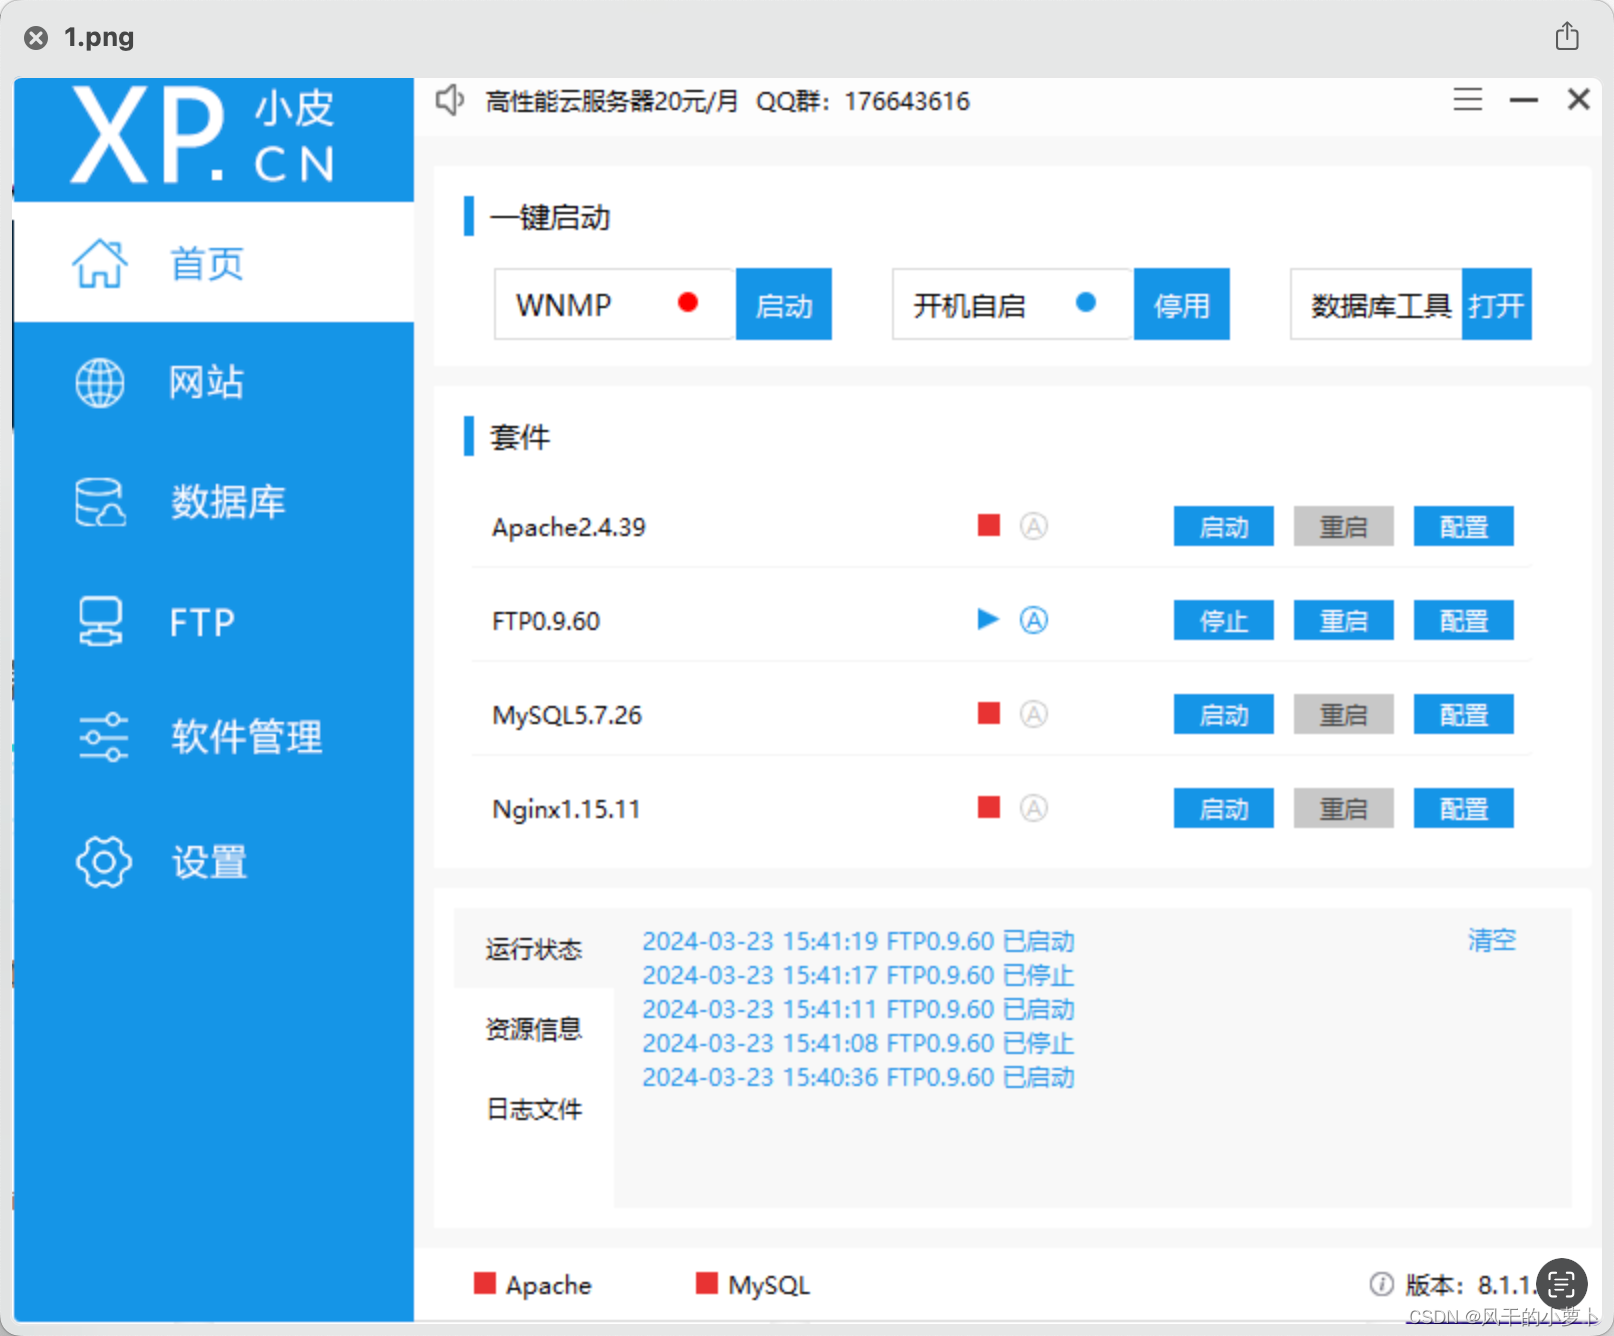Open the 数据库工具 with 打开
This screenshot has height=1336, width=1614.
click(1497, 304)
